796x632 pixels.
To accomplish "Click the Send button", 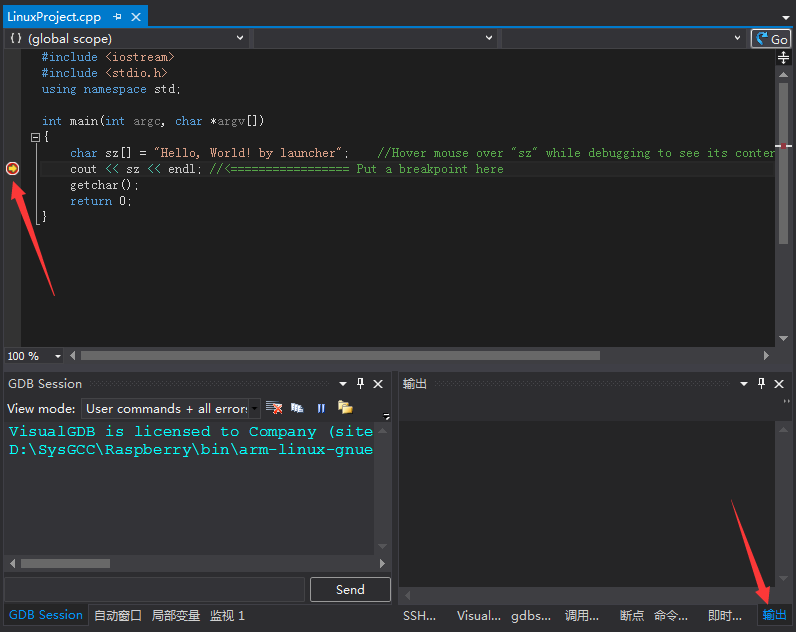I will tap(350, 589).
